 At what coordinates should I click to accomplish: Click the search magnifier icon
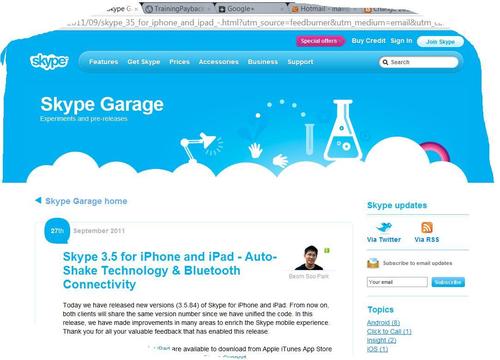[385, 62]
